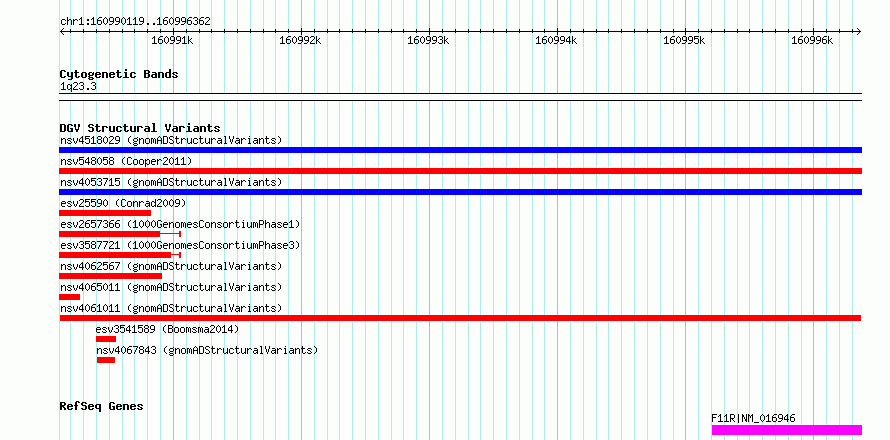Select the esv3541589 Boomsma2014 bar

click(106, 339)
